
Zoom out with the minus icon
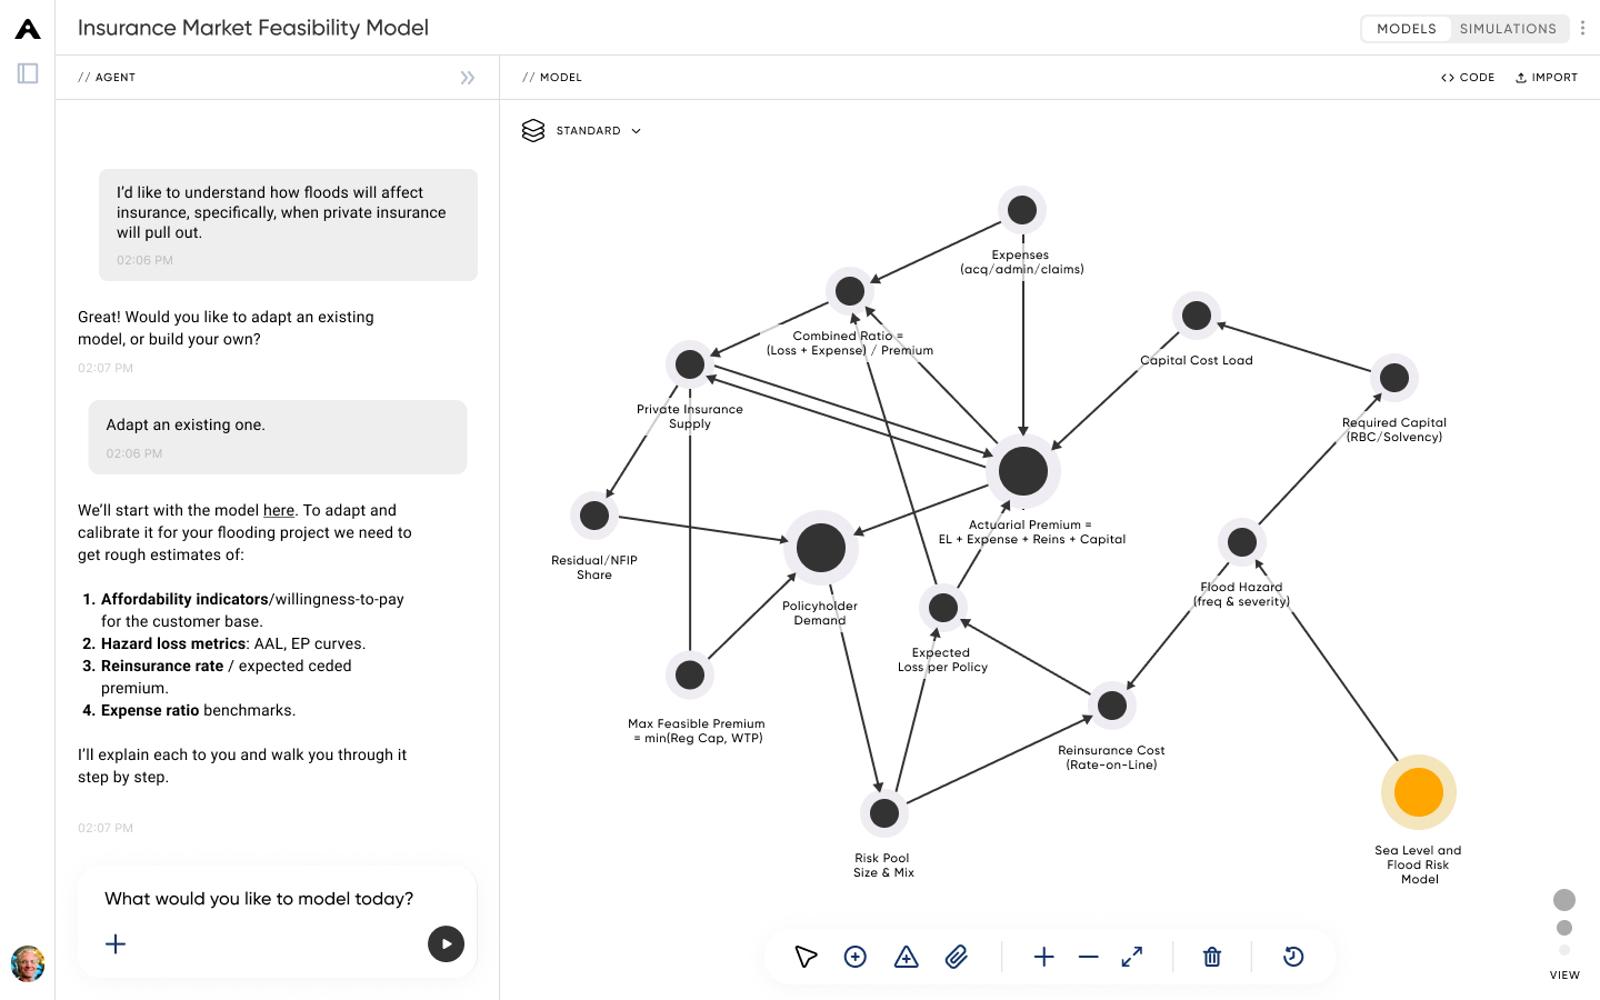click(1088, 957)
